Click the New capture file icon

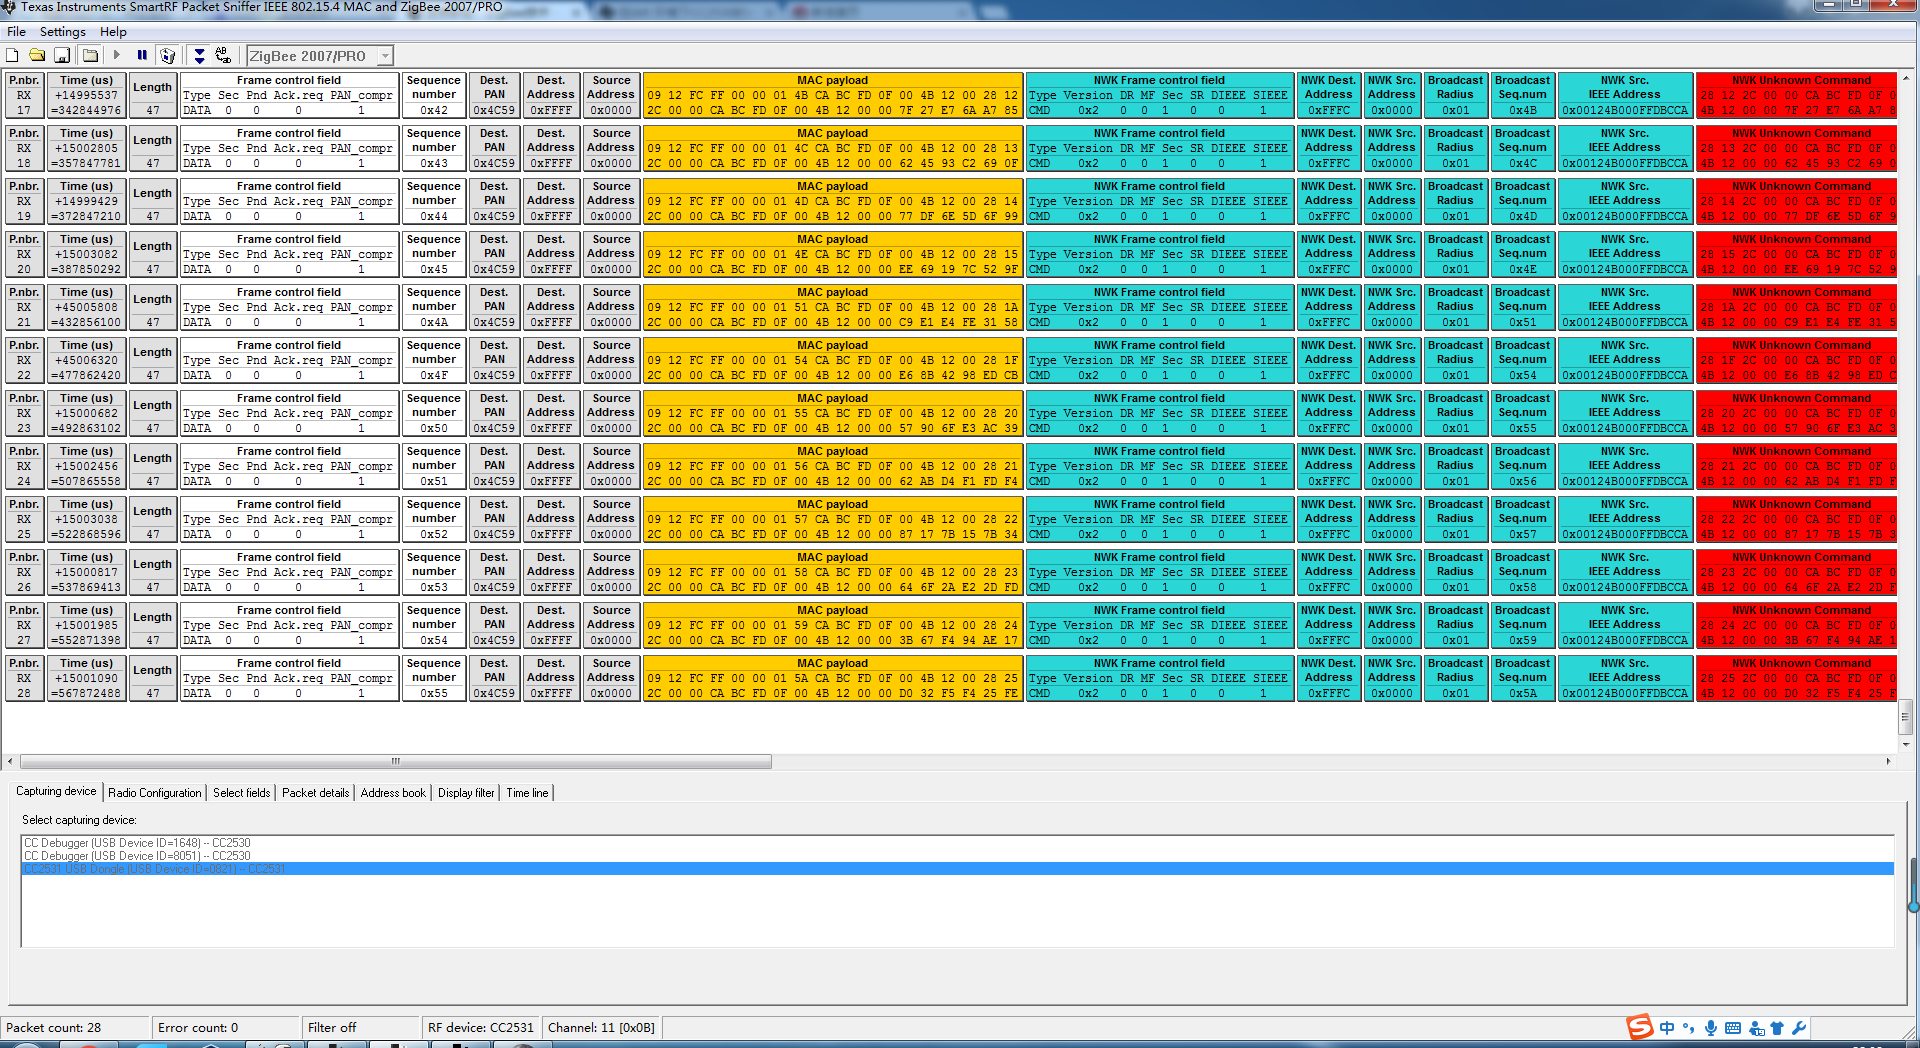point(13,56)
